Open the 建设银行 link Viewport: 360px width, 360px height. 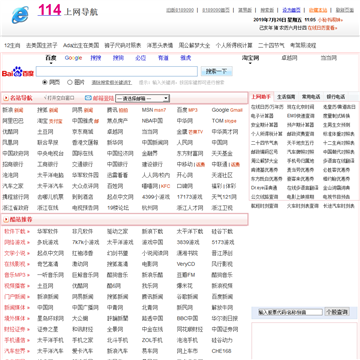[152, 164]
